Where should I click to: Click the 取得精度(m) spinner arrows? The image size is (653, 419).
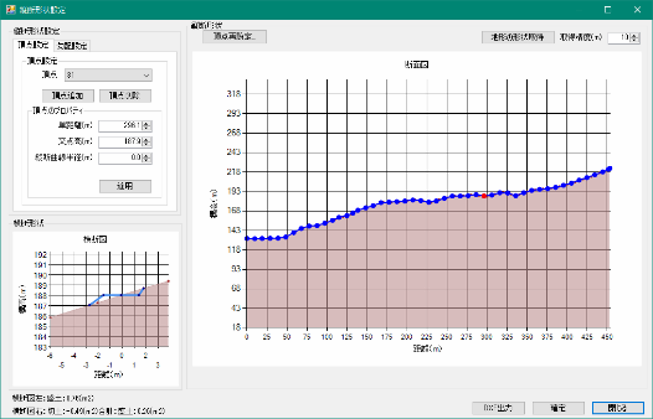point(634,38)
